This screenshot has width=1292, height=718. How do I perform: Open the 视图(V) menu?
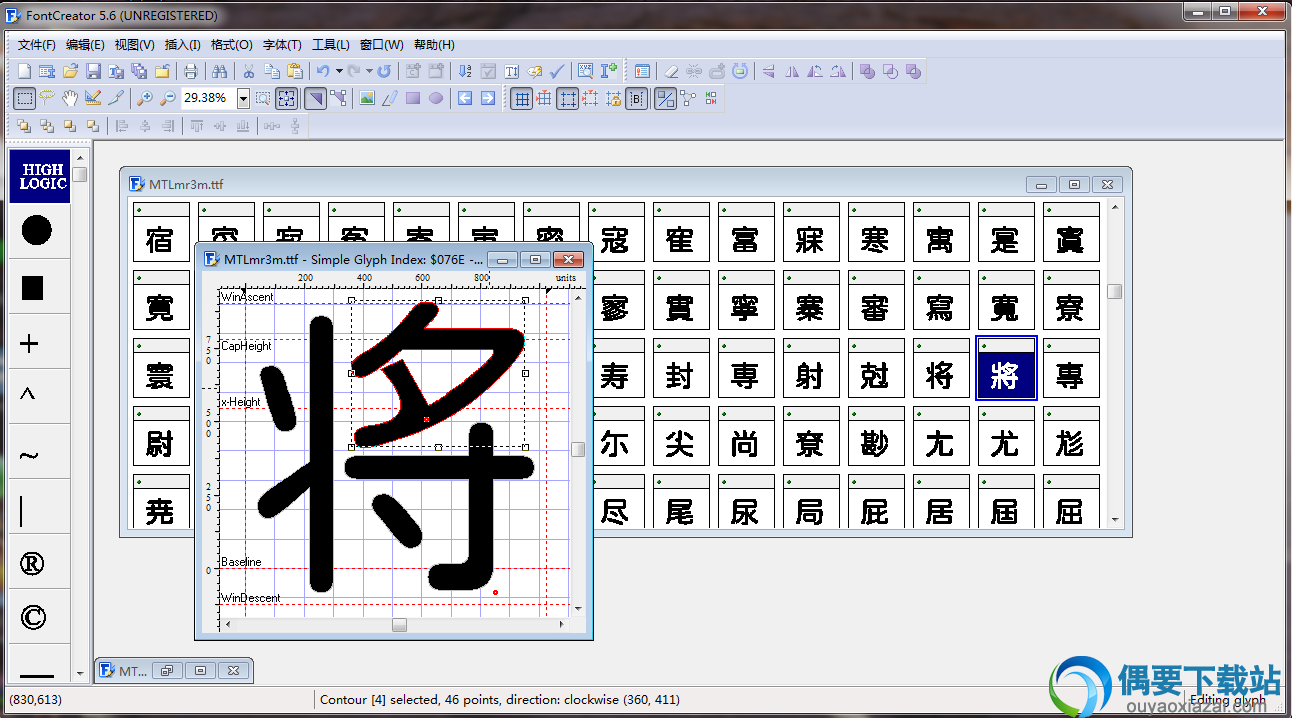134,45
